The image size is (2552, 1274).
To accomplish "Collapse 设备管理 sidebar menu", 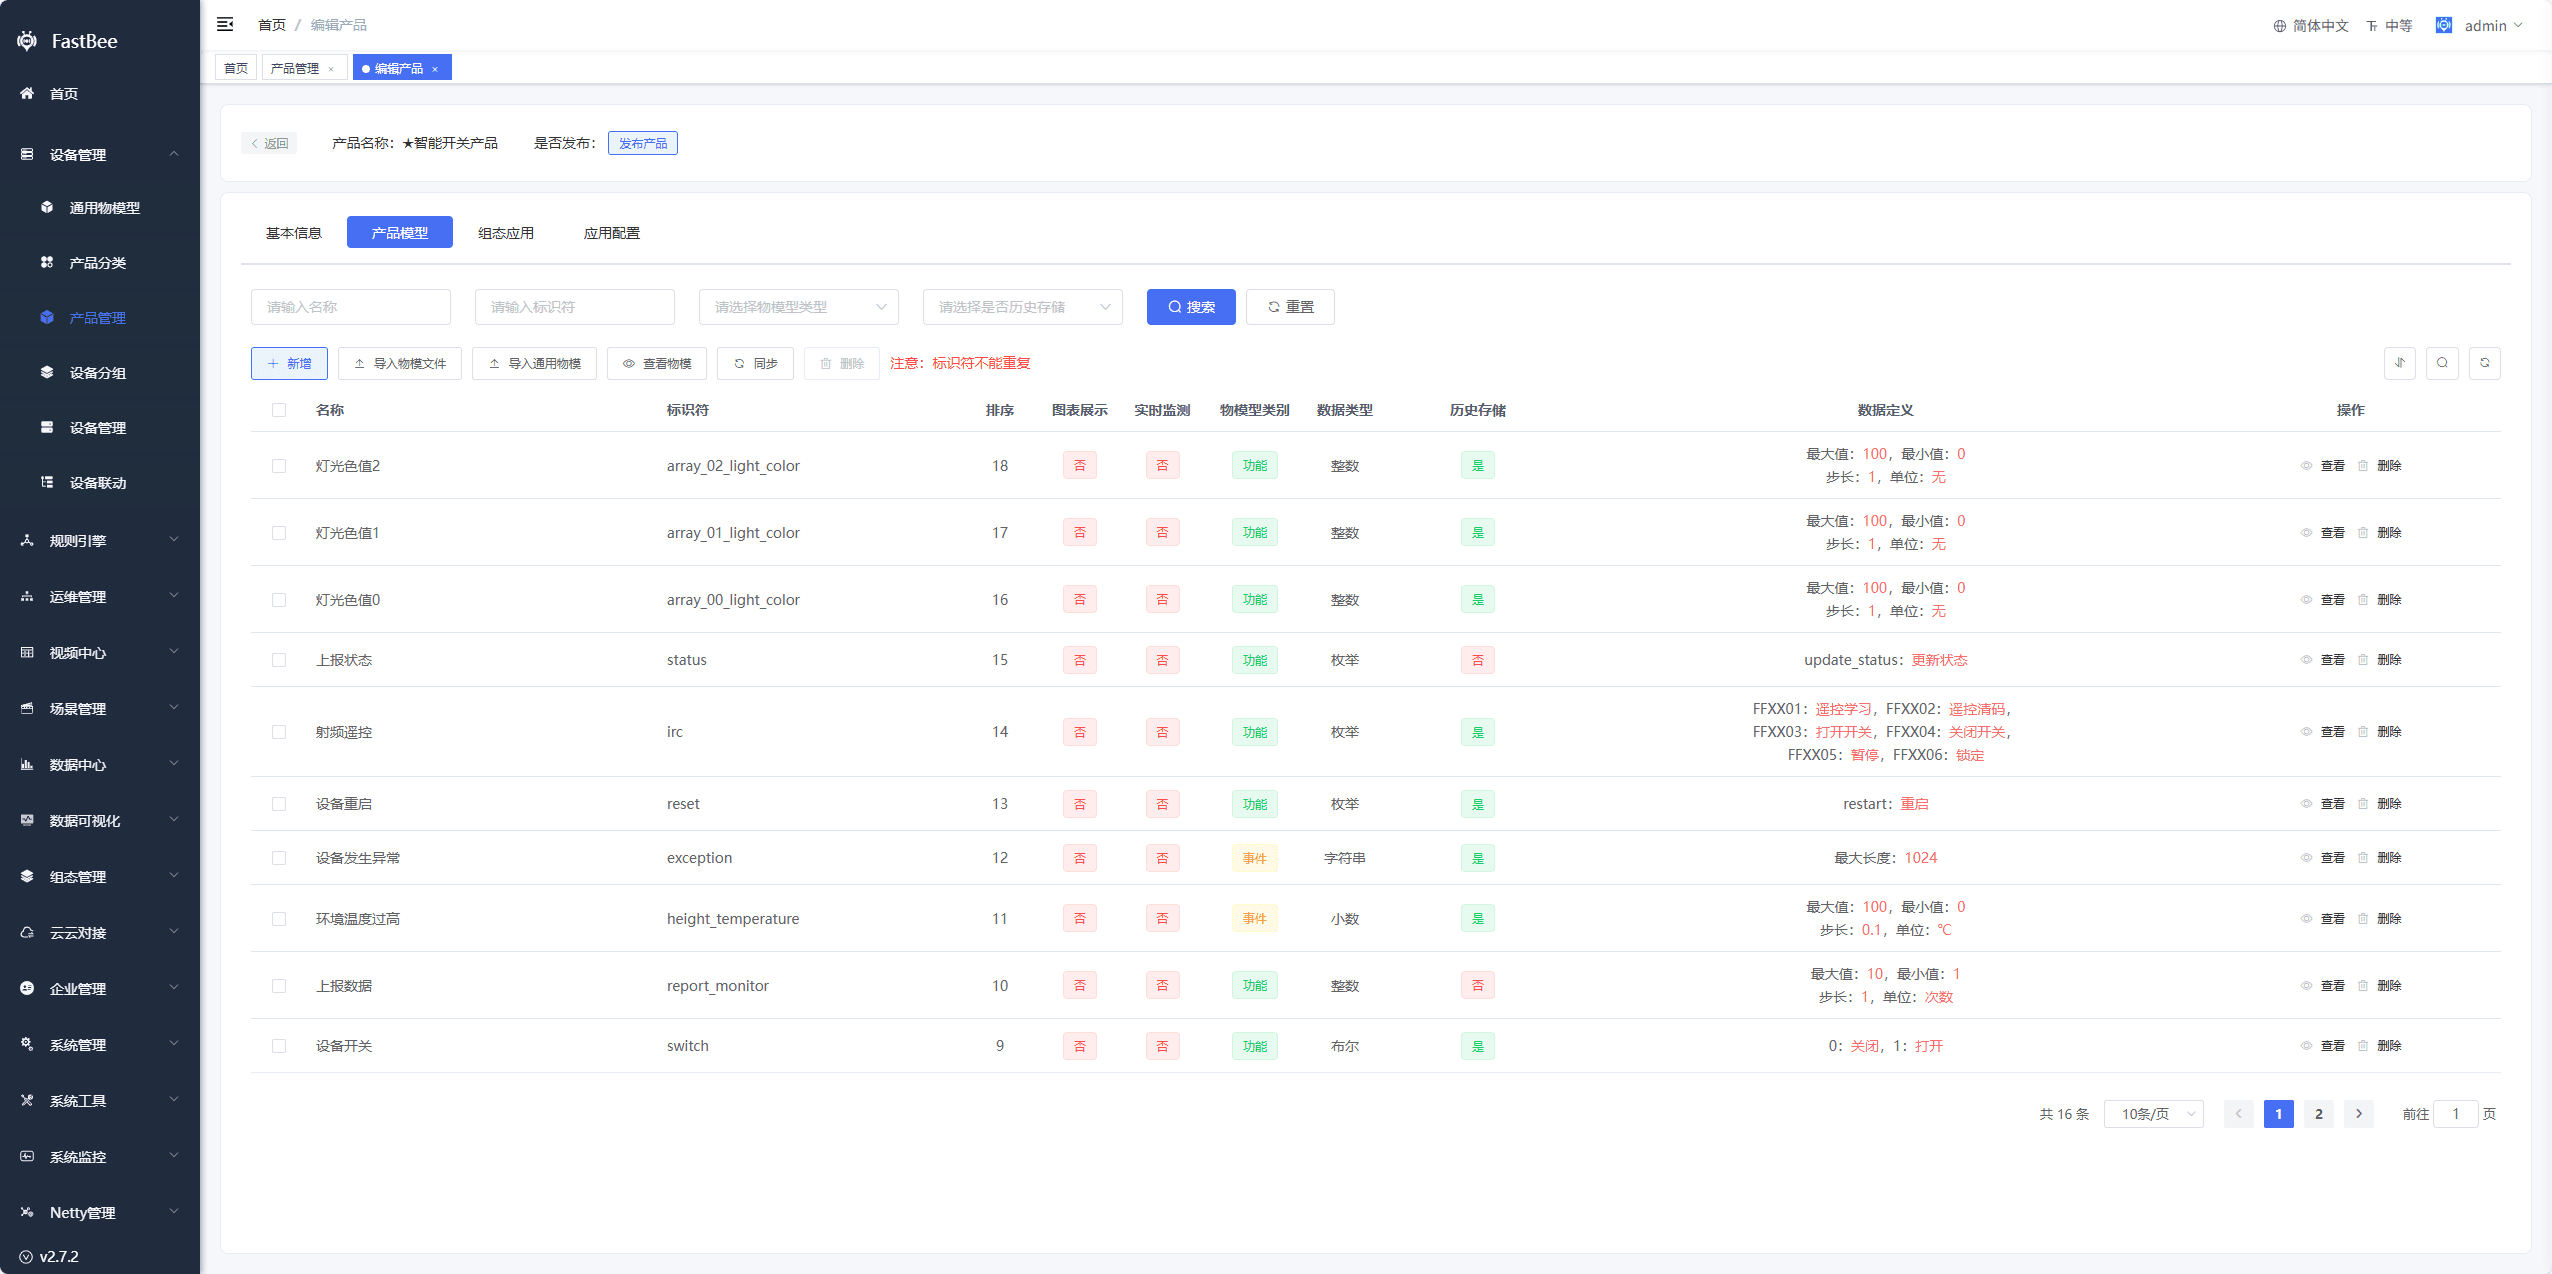I will click(x=100, y=154).
